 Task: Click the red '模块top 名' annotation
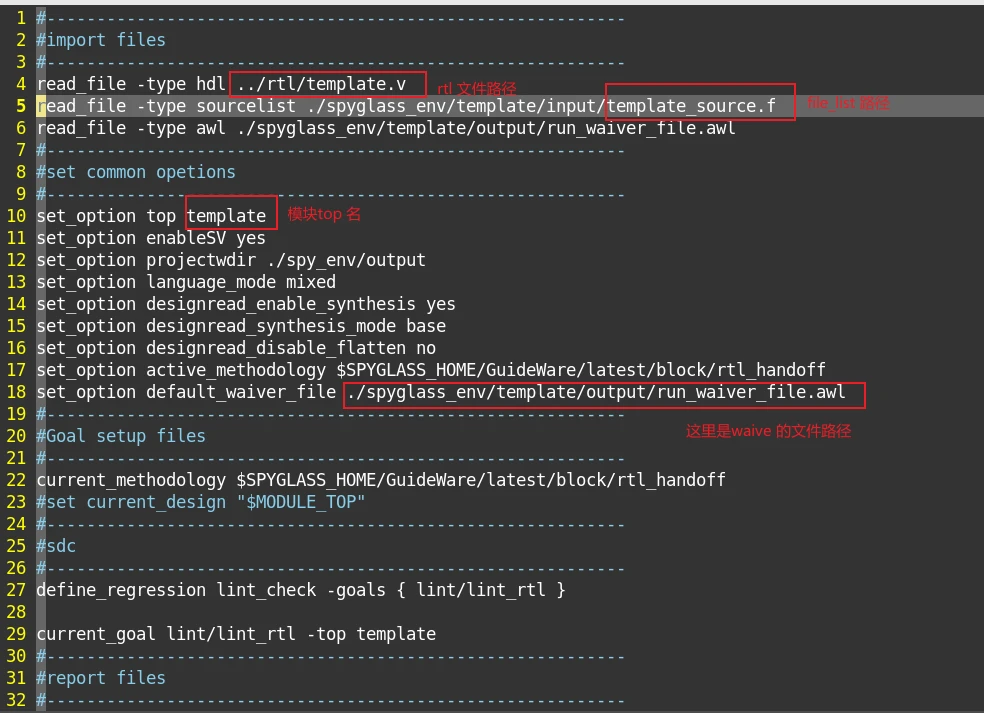coord(324,214)
